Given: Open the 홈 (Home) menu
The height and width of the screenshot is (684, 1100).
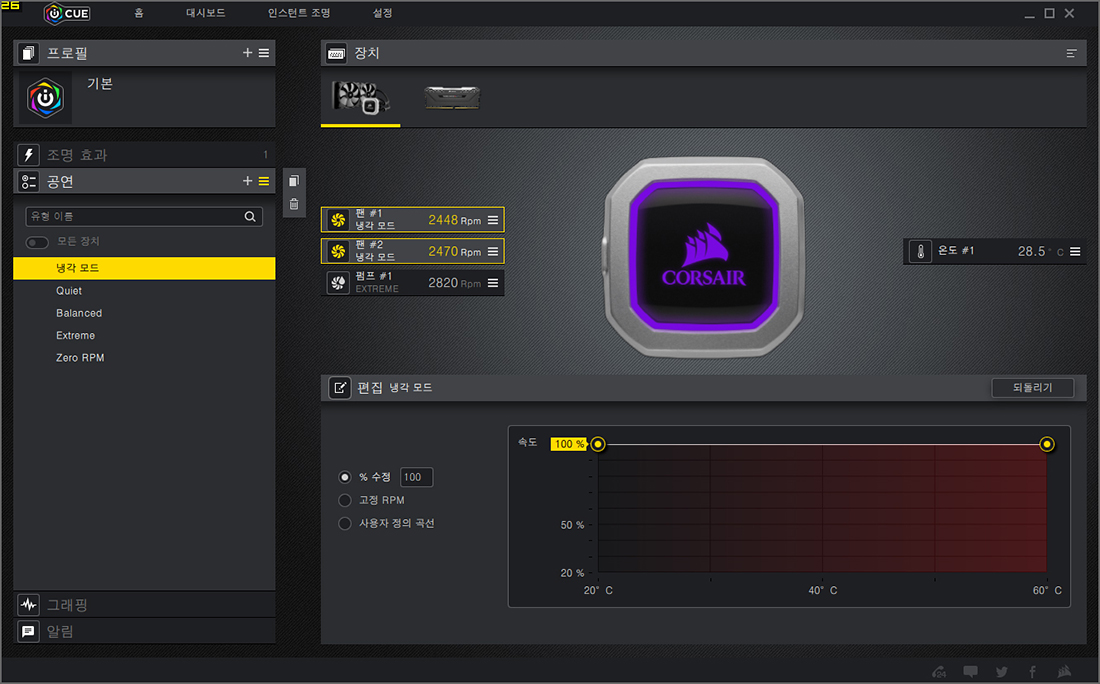Looking at the screenshot, I should coord(139,13).
